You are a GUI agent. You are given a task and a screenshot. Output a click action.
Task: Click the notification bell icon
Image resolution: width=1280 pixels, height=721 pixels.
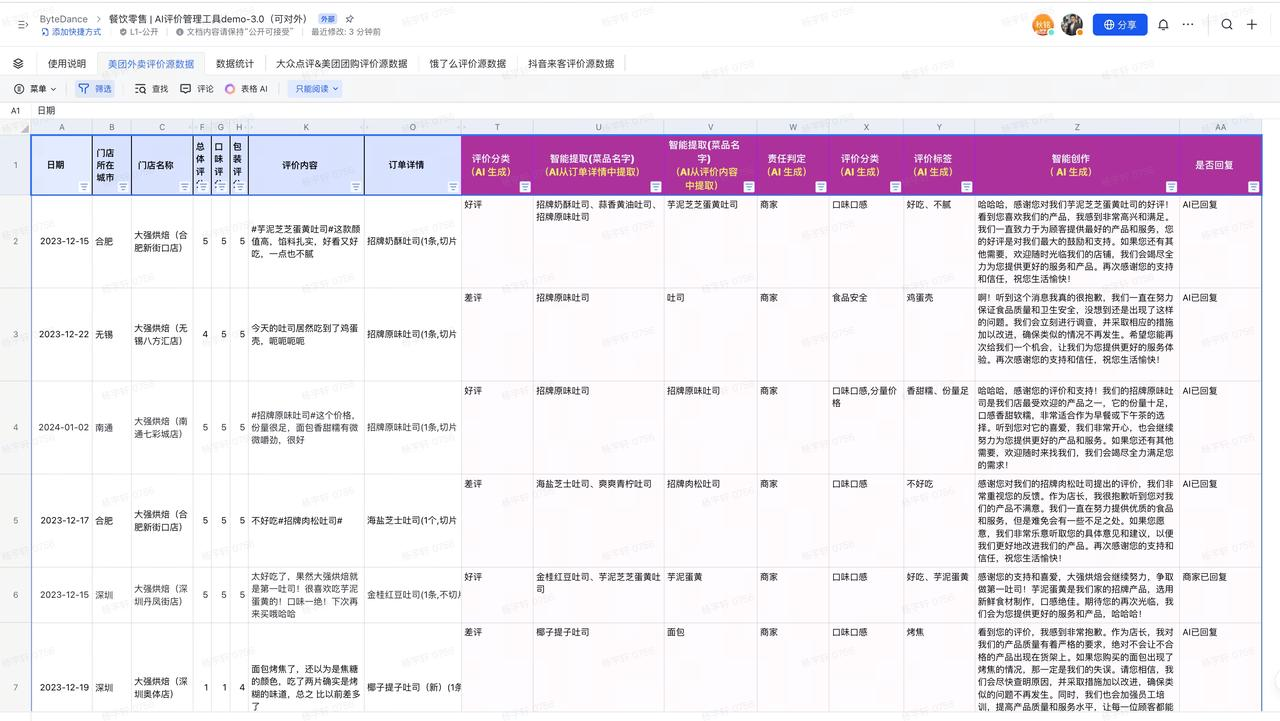tap(1163, 25)
